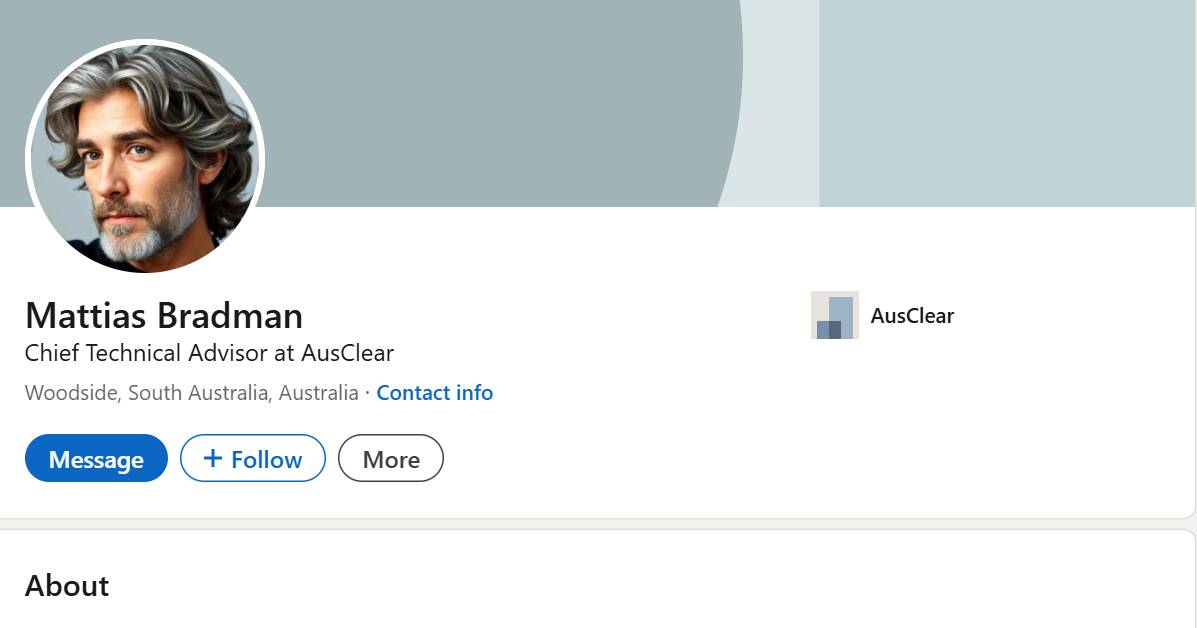The width and height of the screenshot is (1197, 628).
Task: Send a message with the Message button
Action: coord(96,459)
